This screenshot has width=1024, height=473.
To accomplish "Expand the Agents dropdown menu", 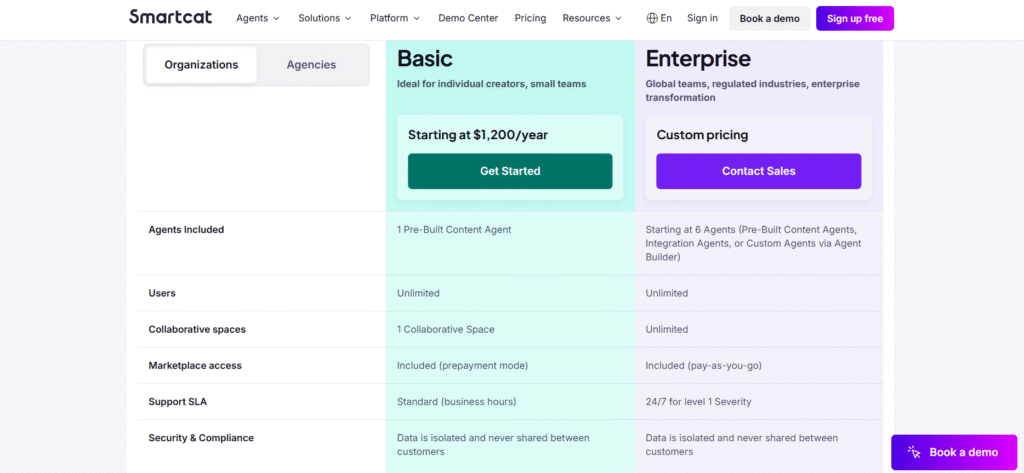I will click(x=257, y=18).
